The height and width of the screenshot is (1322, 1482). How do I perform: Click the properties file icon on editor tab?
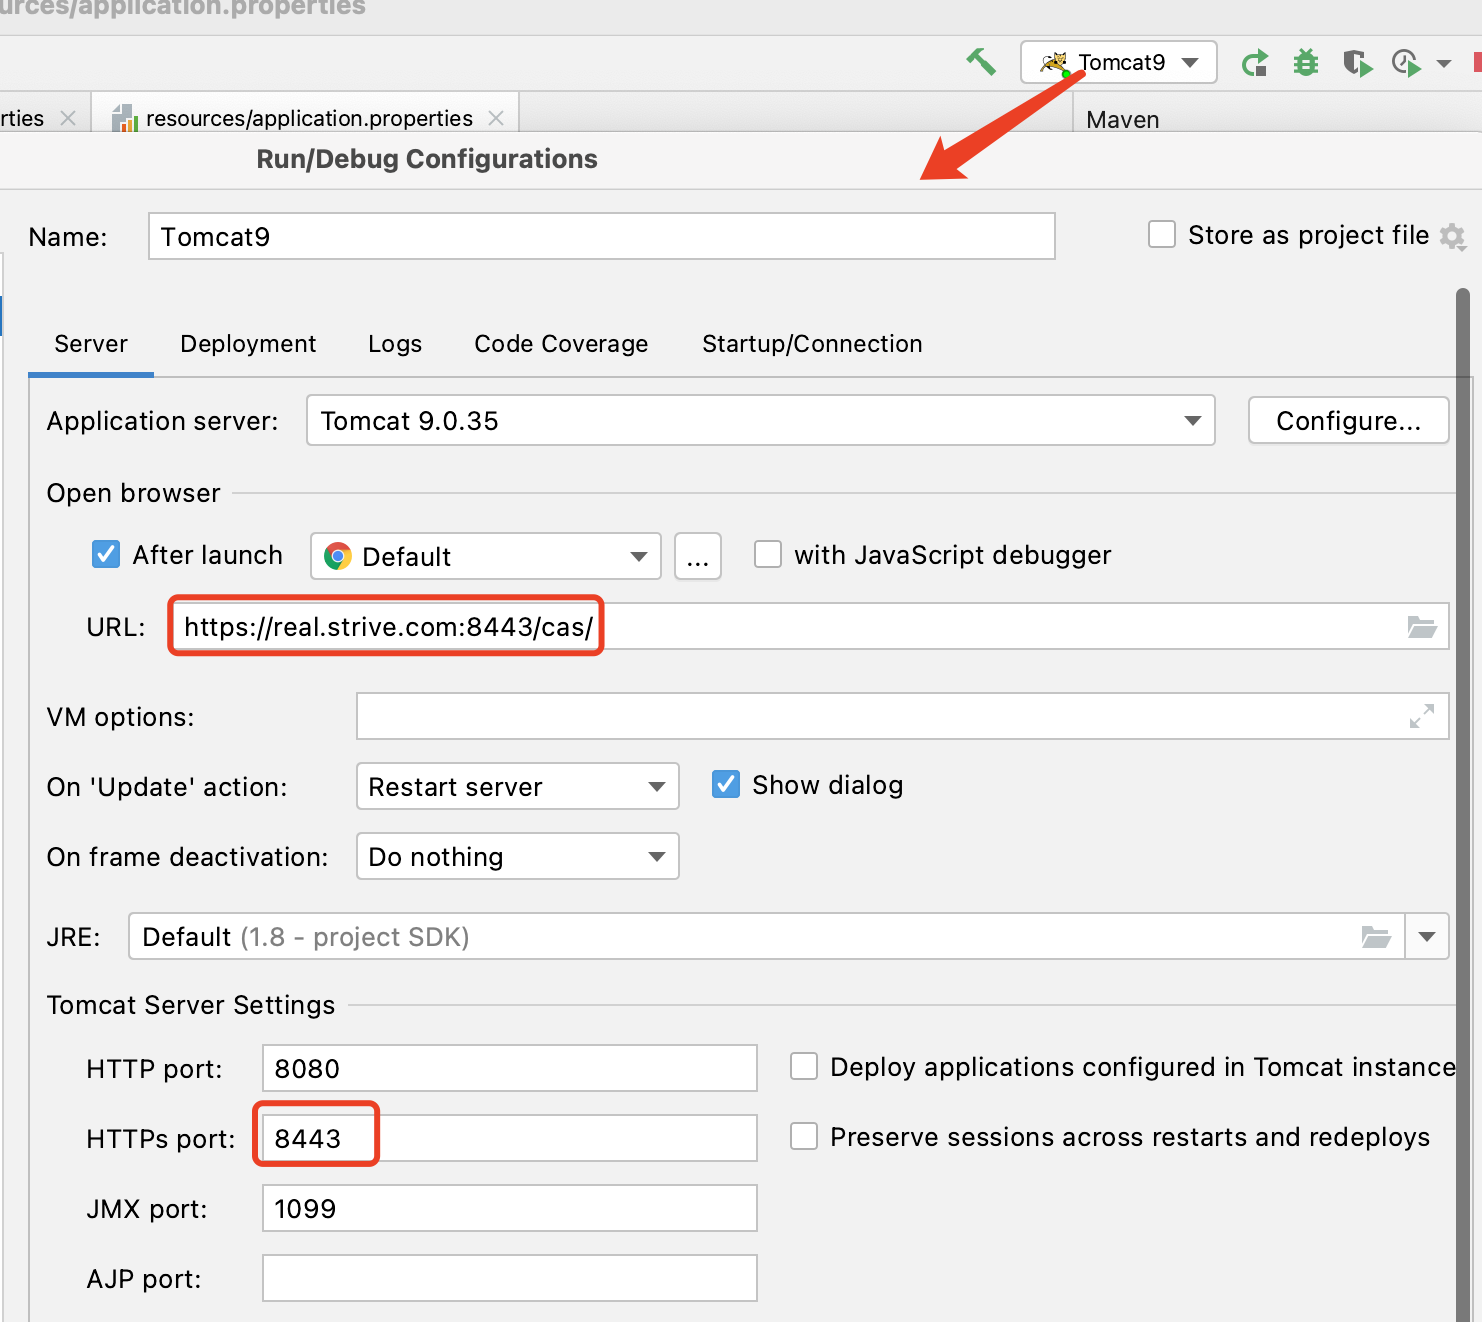point(124,119)
